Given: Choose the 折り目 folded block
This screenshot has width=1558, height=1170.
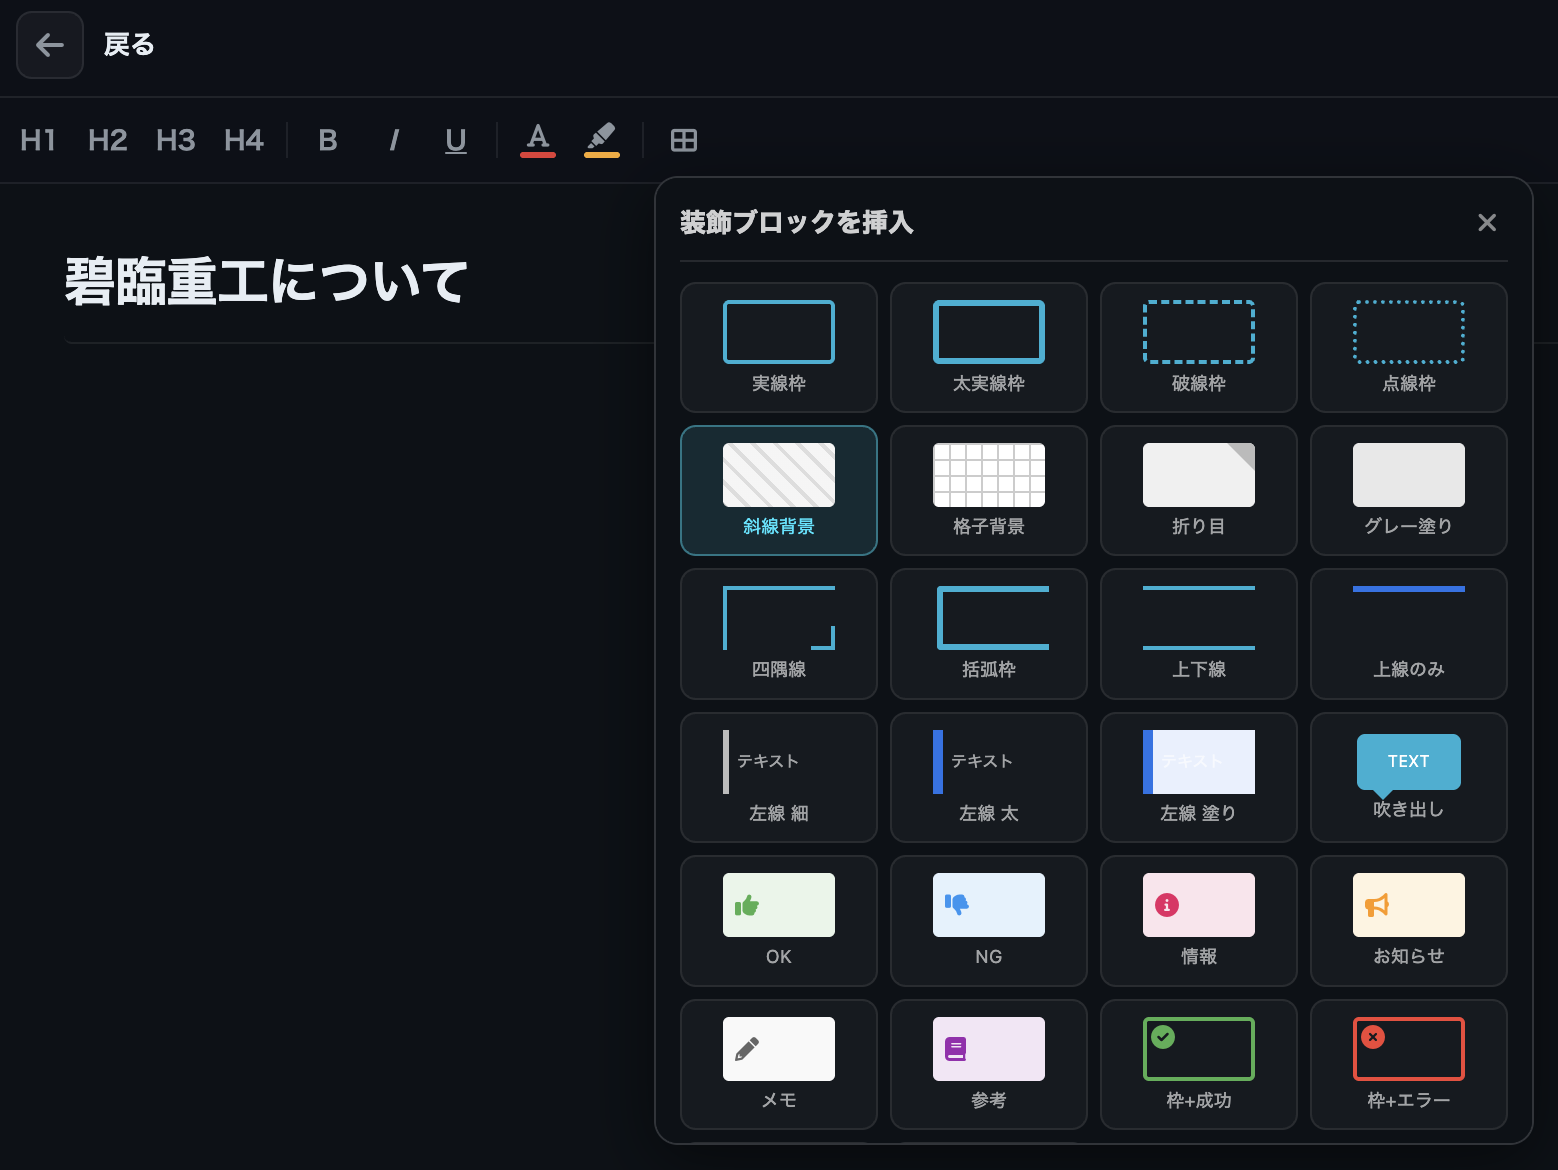Looking at the screenshot, I should pyautogui.click(x=1199, y=490).
